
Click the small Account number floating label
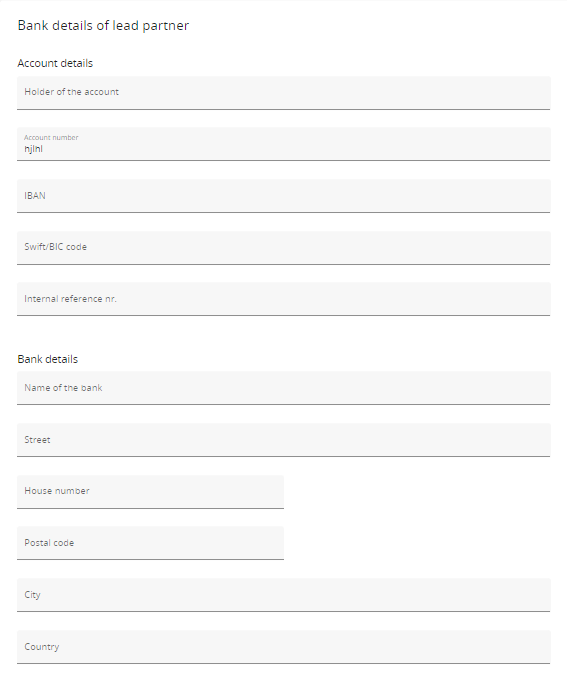[x=51, y=137]
